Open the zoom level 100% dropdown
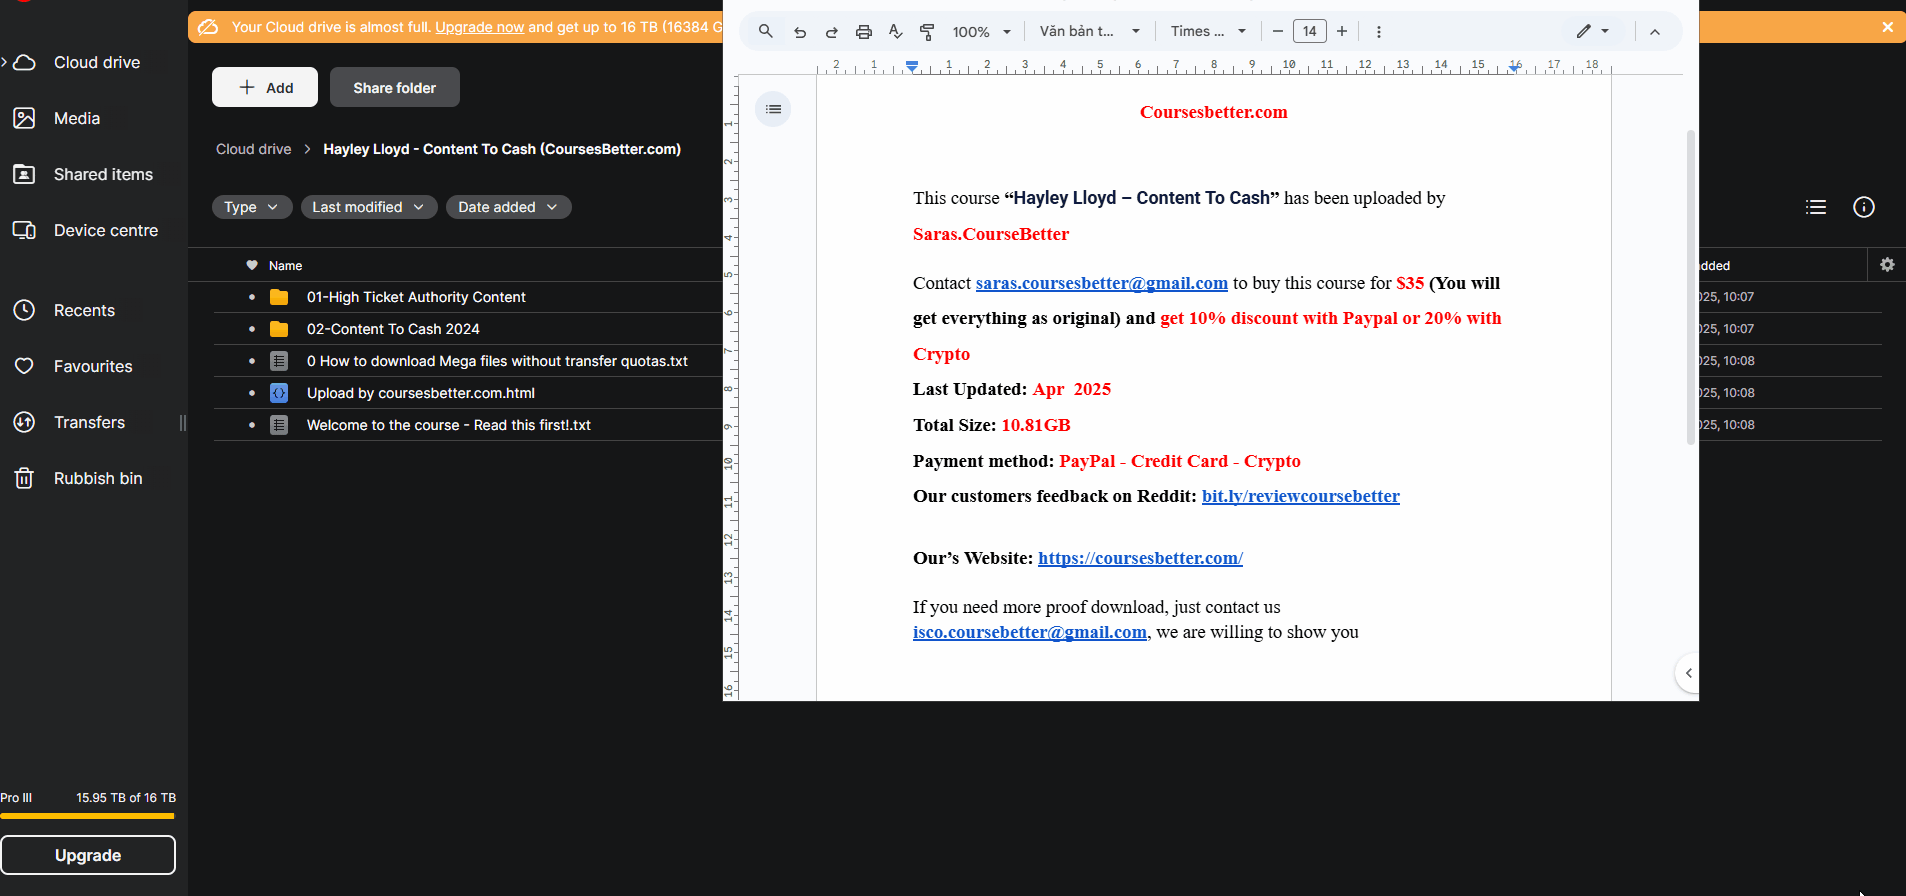 click(x=981, y=32)
